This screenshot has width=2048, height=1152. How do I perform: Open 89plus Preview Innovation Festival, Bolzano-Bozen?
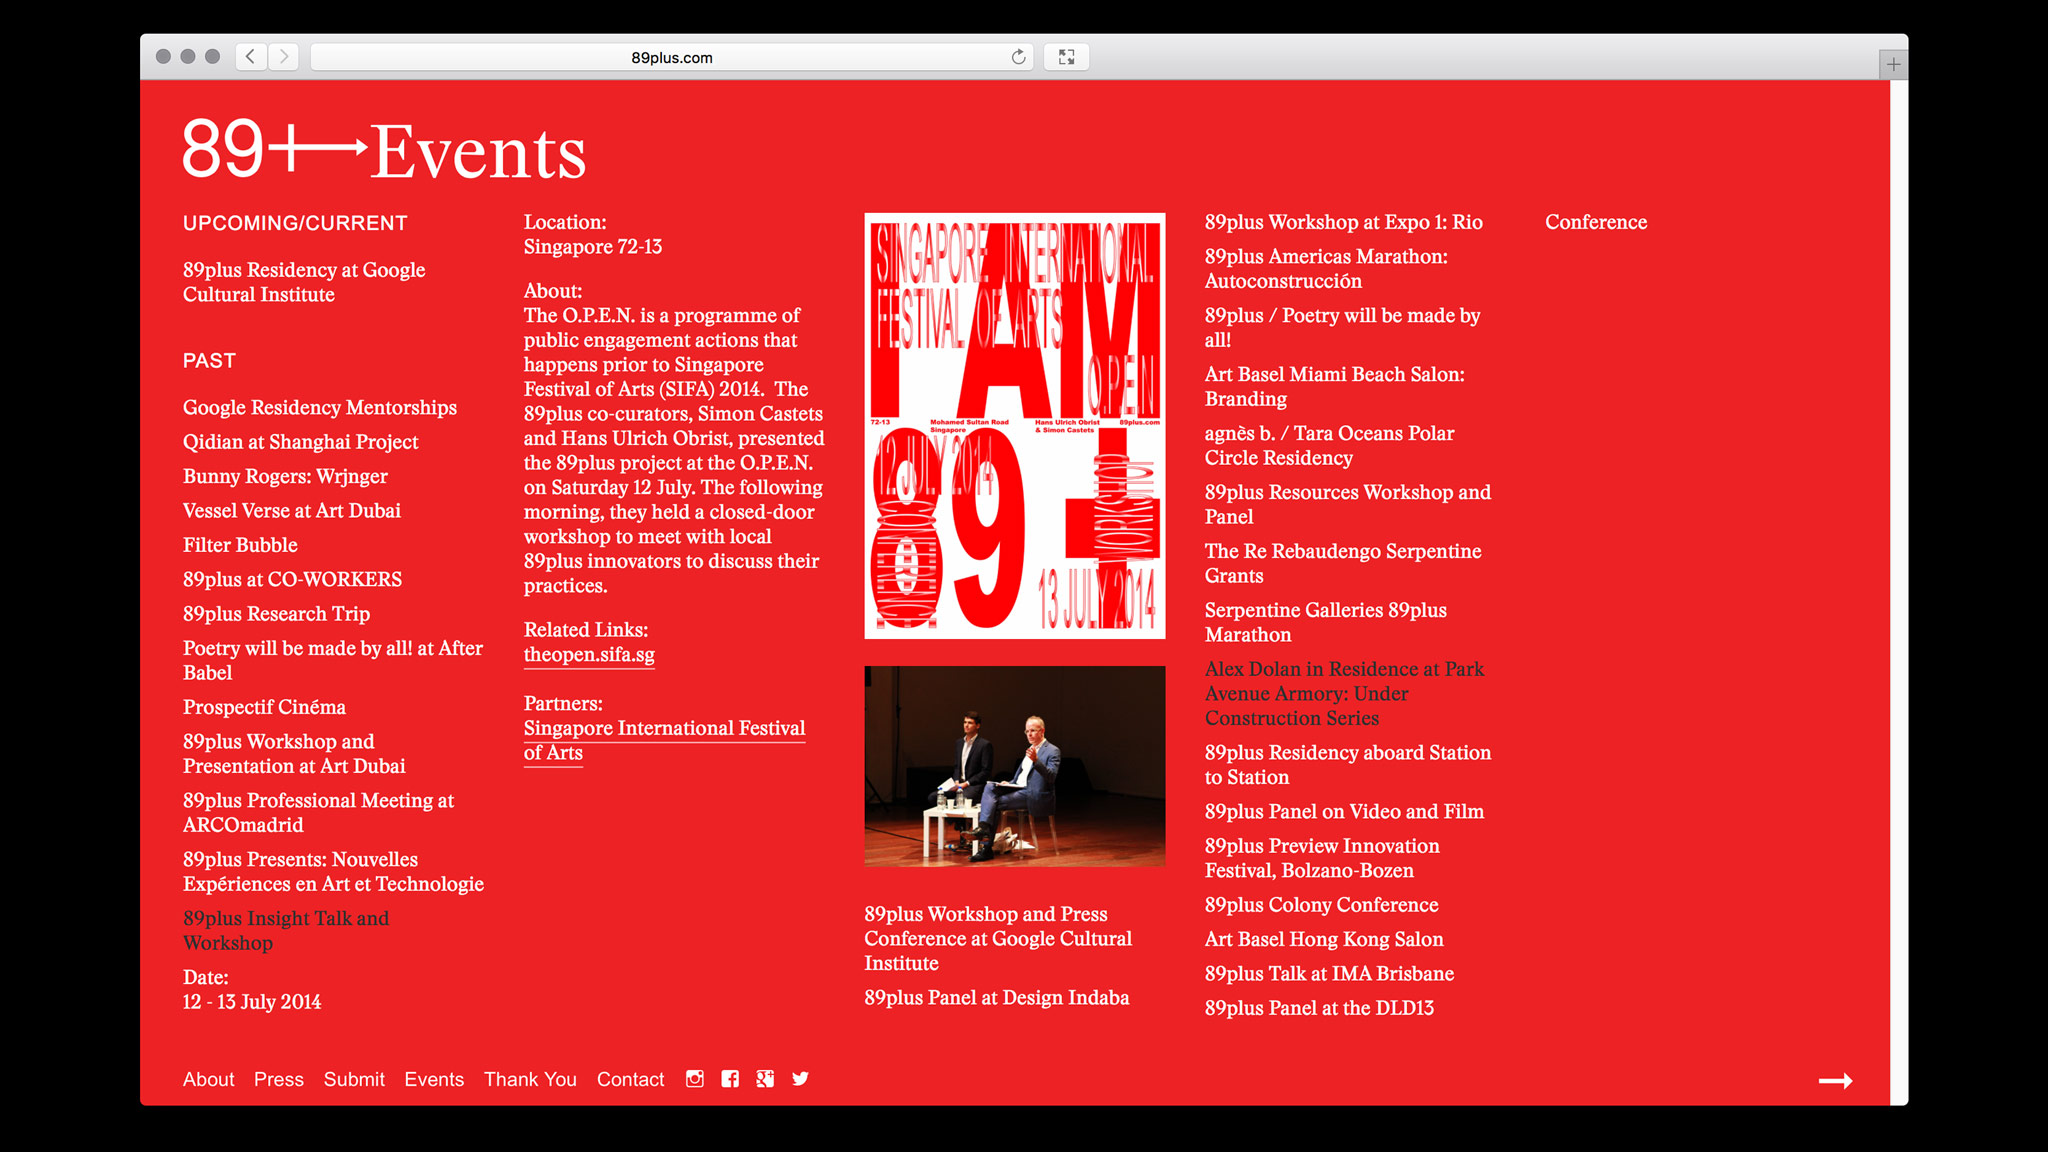(1322, 858)
